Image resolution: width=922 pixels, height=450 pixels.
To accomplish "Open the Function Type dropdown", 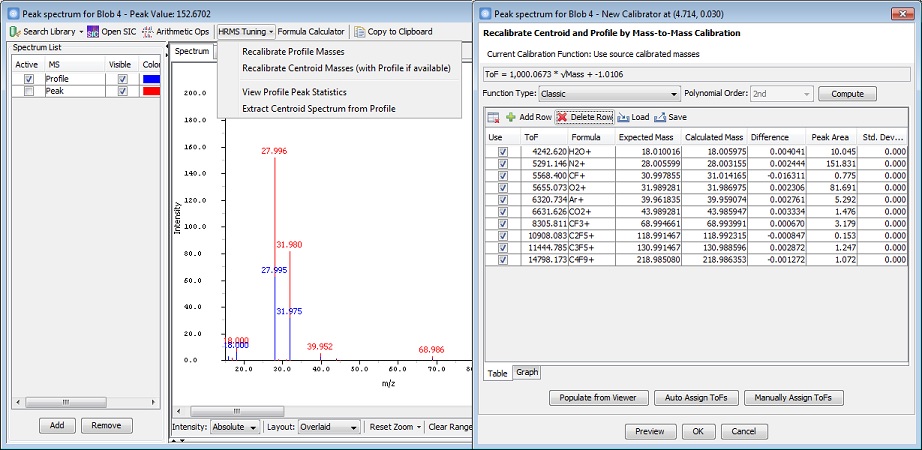I will click(x=609, y=93).
